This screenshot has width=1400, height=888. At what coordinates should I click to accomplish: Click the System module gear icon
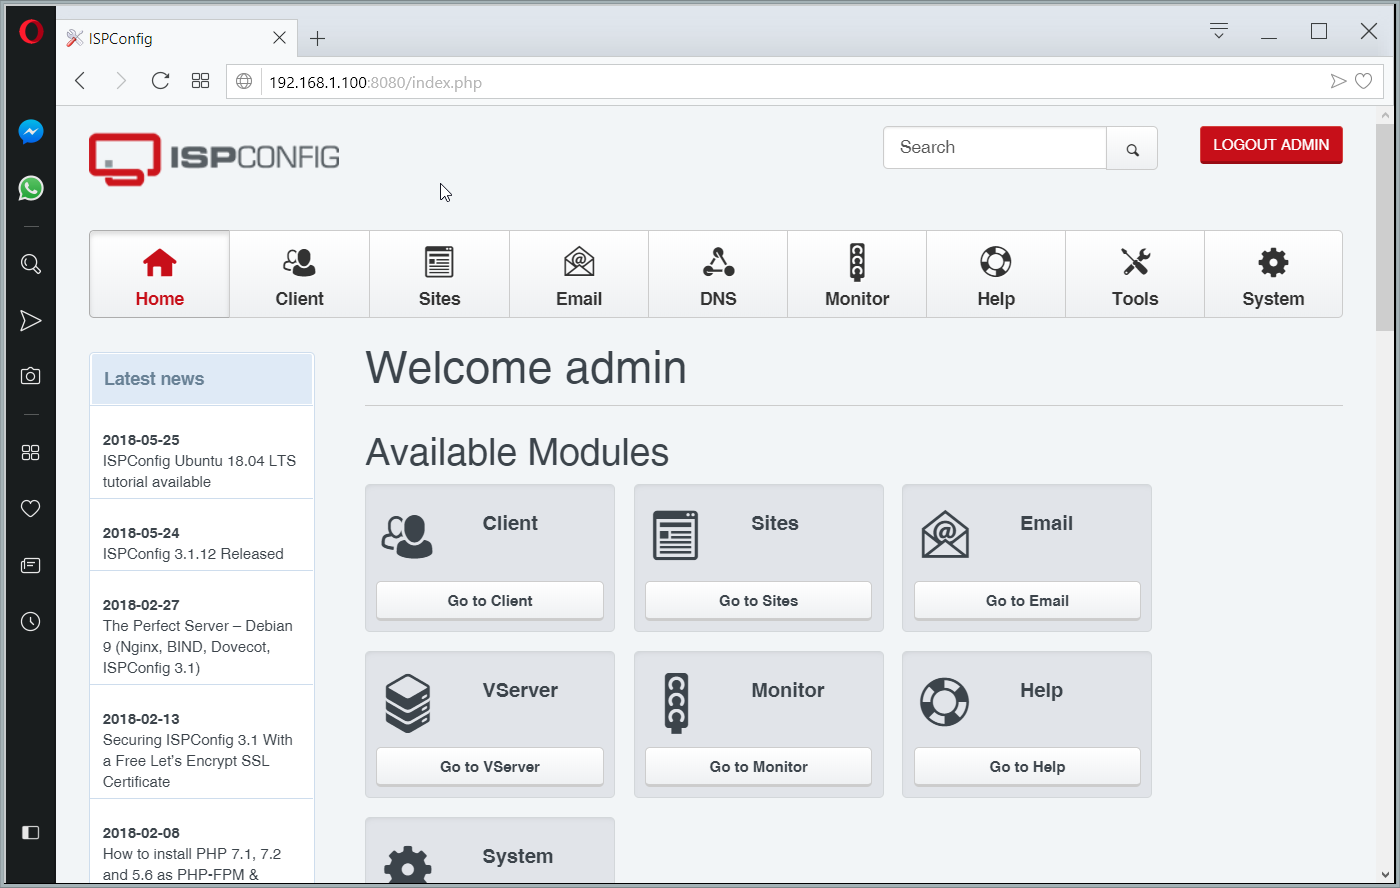[x=408, y=866]
